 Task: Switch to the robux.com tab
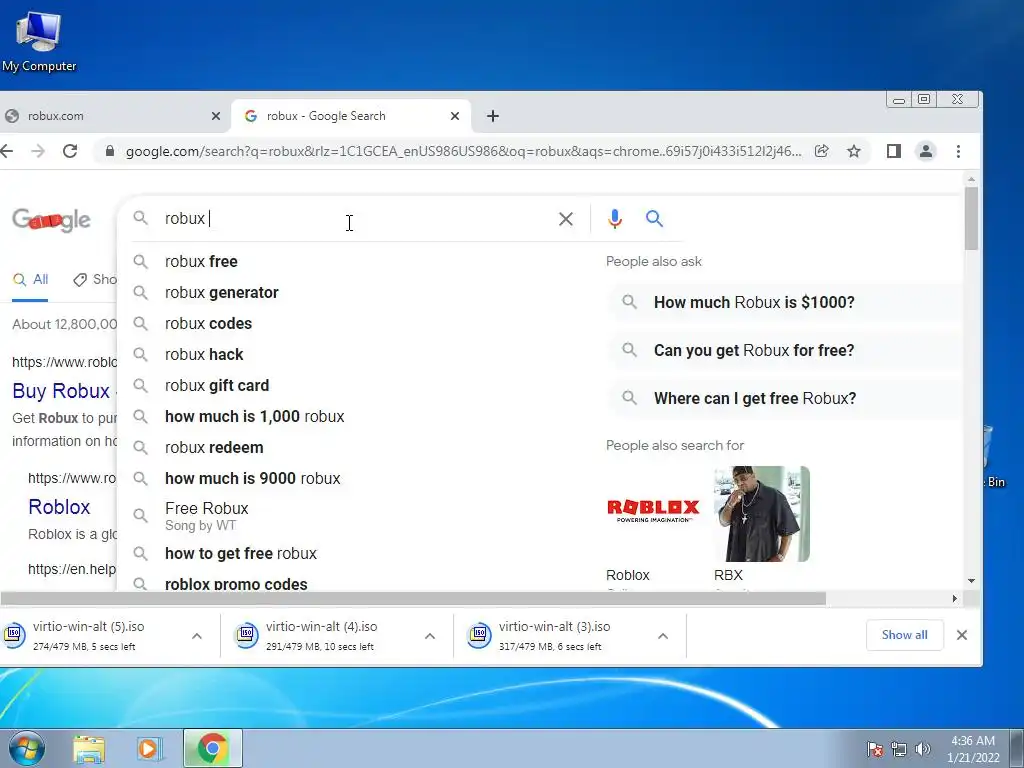click(114, 116)
